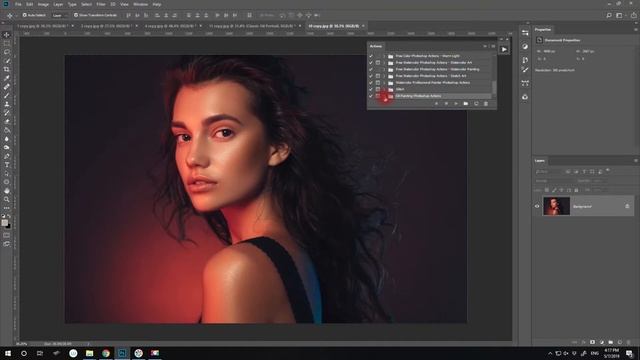Viewport: 640px width, 360px height.
Task: Select the Brush tool
Action: (7, 96)
